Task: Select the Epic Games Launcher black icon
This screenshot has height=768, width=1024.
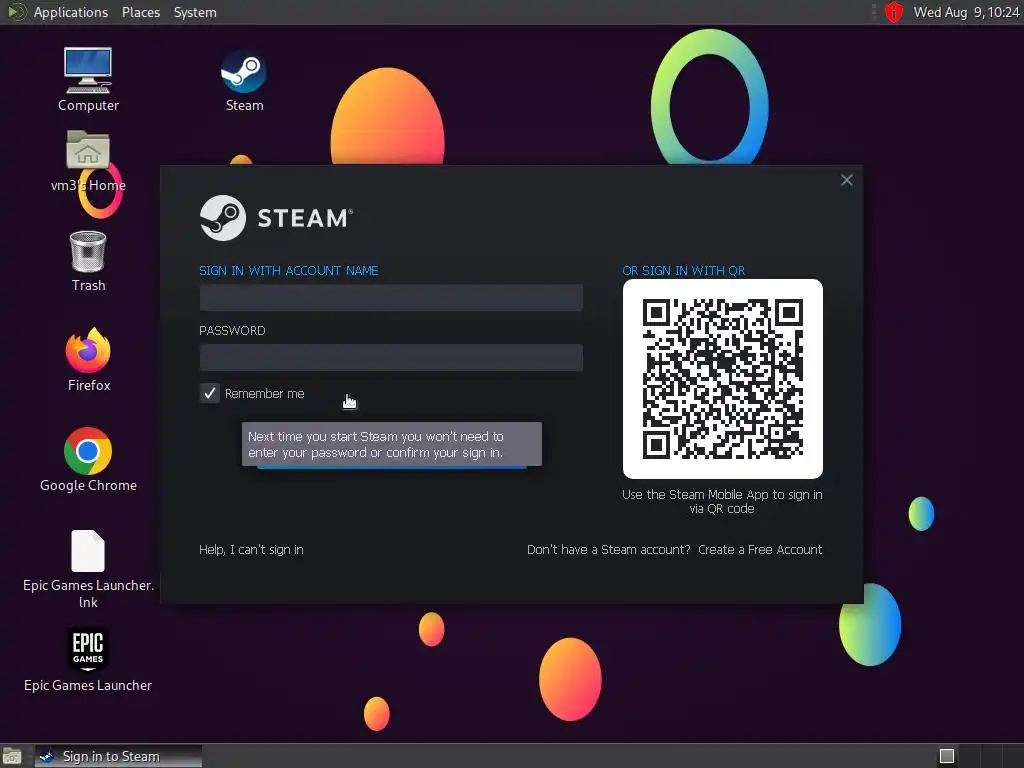Action: 88,649
